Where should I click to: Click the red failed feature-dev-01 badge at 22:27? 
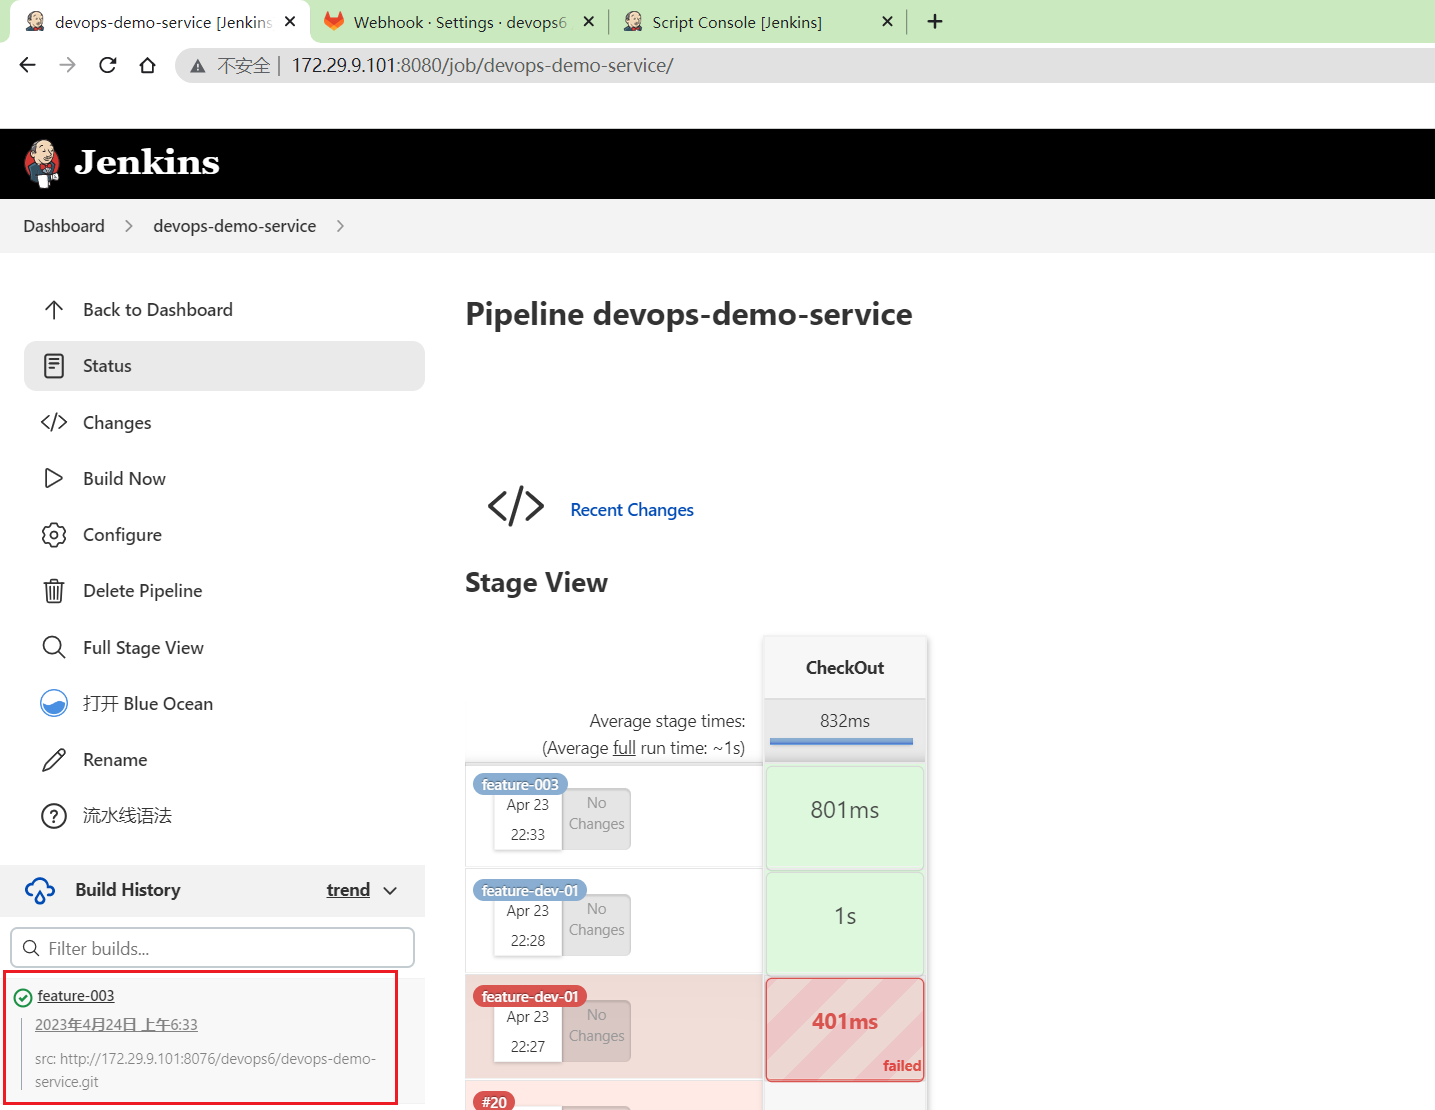pyautogui.click(x=530, y=996)
